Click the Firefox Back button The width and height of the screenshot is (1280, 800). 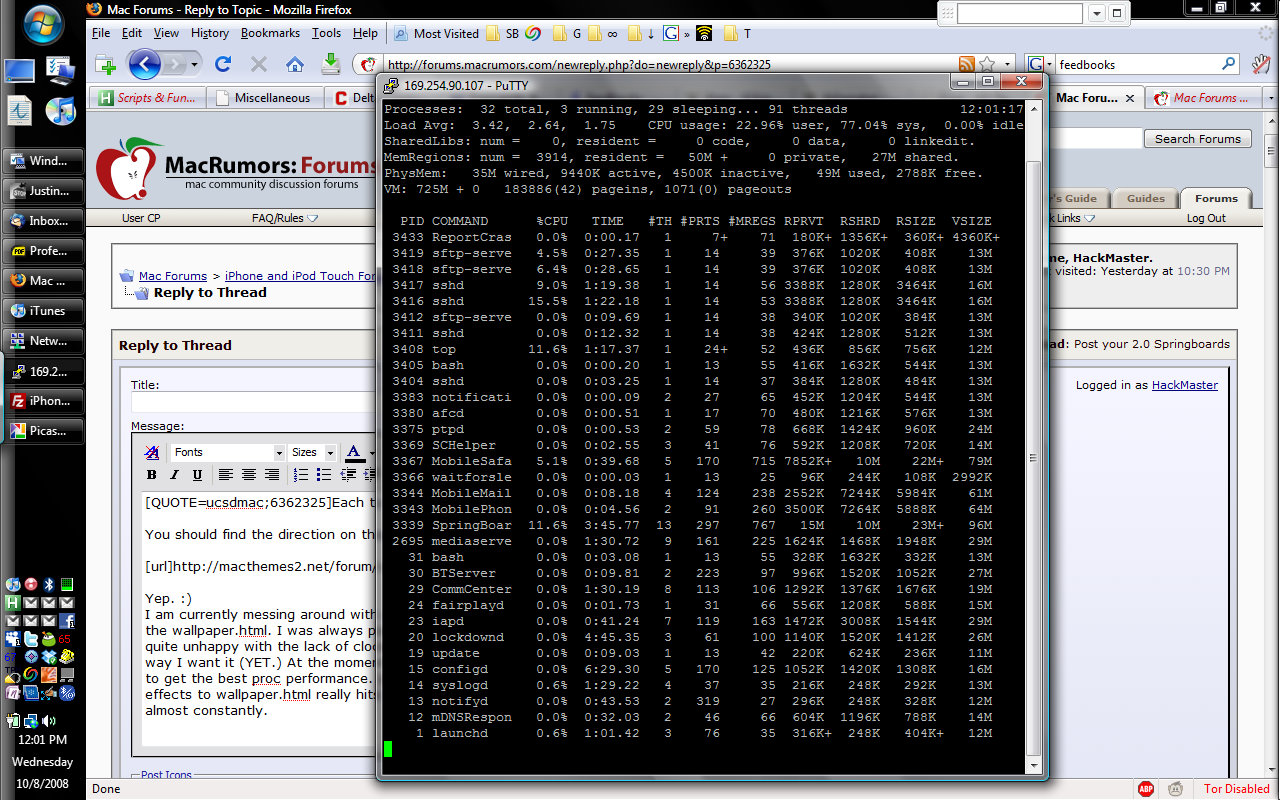click(x=144, y=64)
